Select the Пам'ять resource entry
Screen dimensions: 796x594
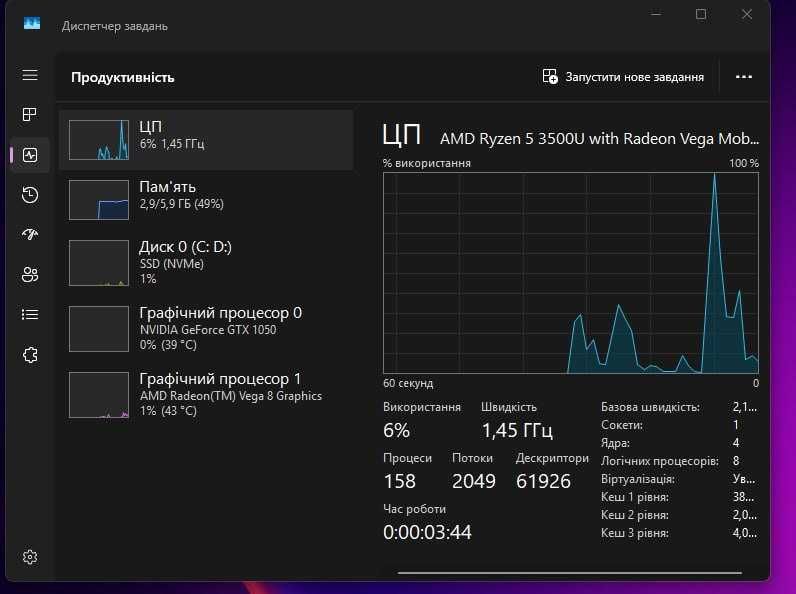[x=206, y=200]
